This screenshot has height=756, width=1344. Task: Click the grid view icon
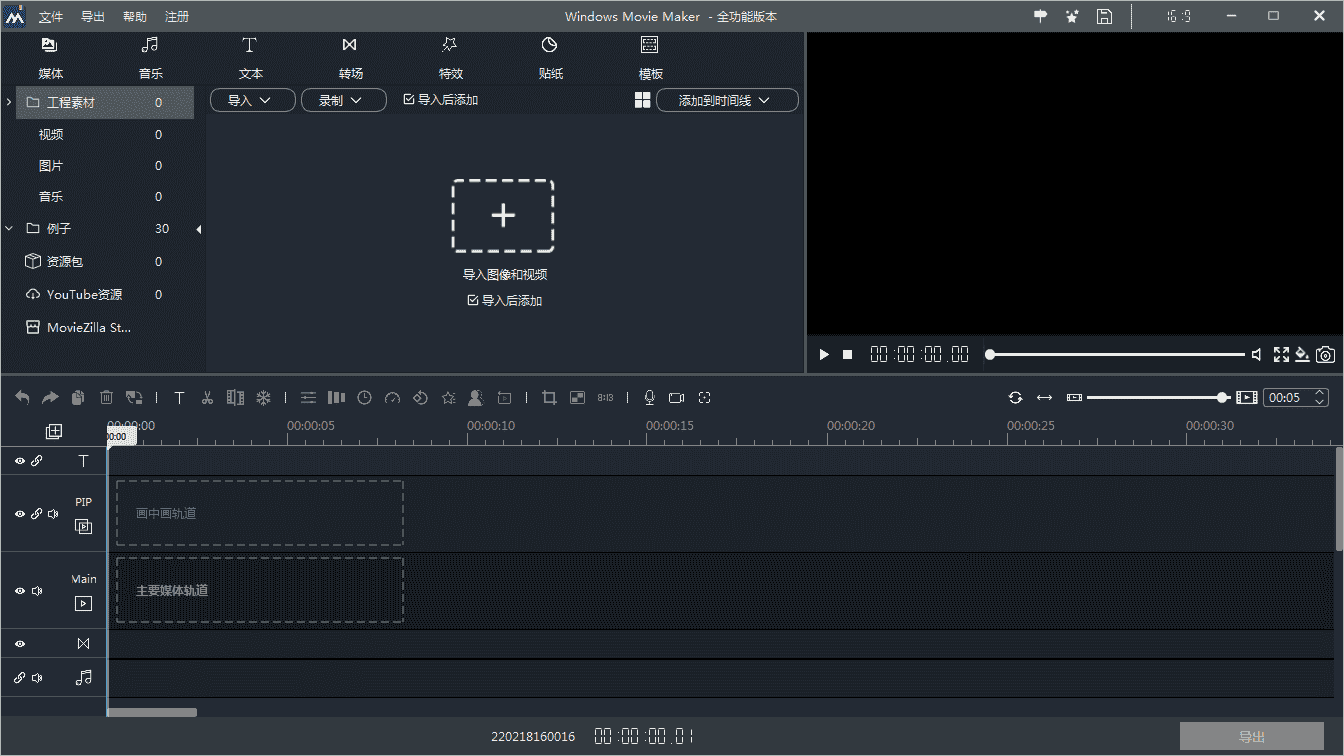tap(642, 100)
